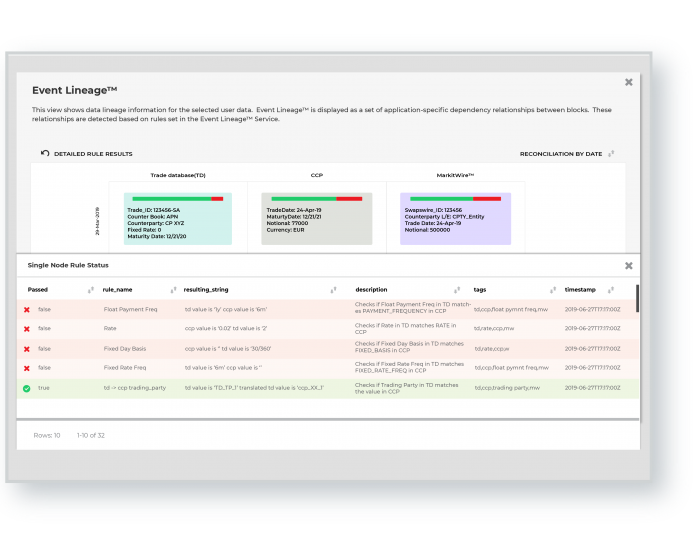The width and height of the screenshot is (696, 541).
Task: Click red X status on Fixed Day Basis row
Action: pos(27,348)
